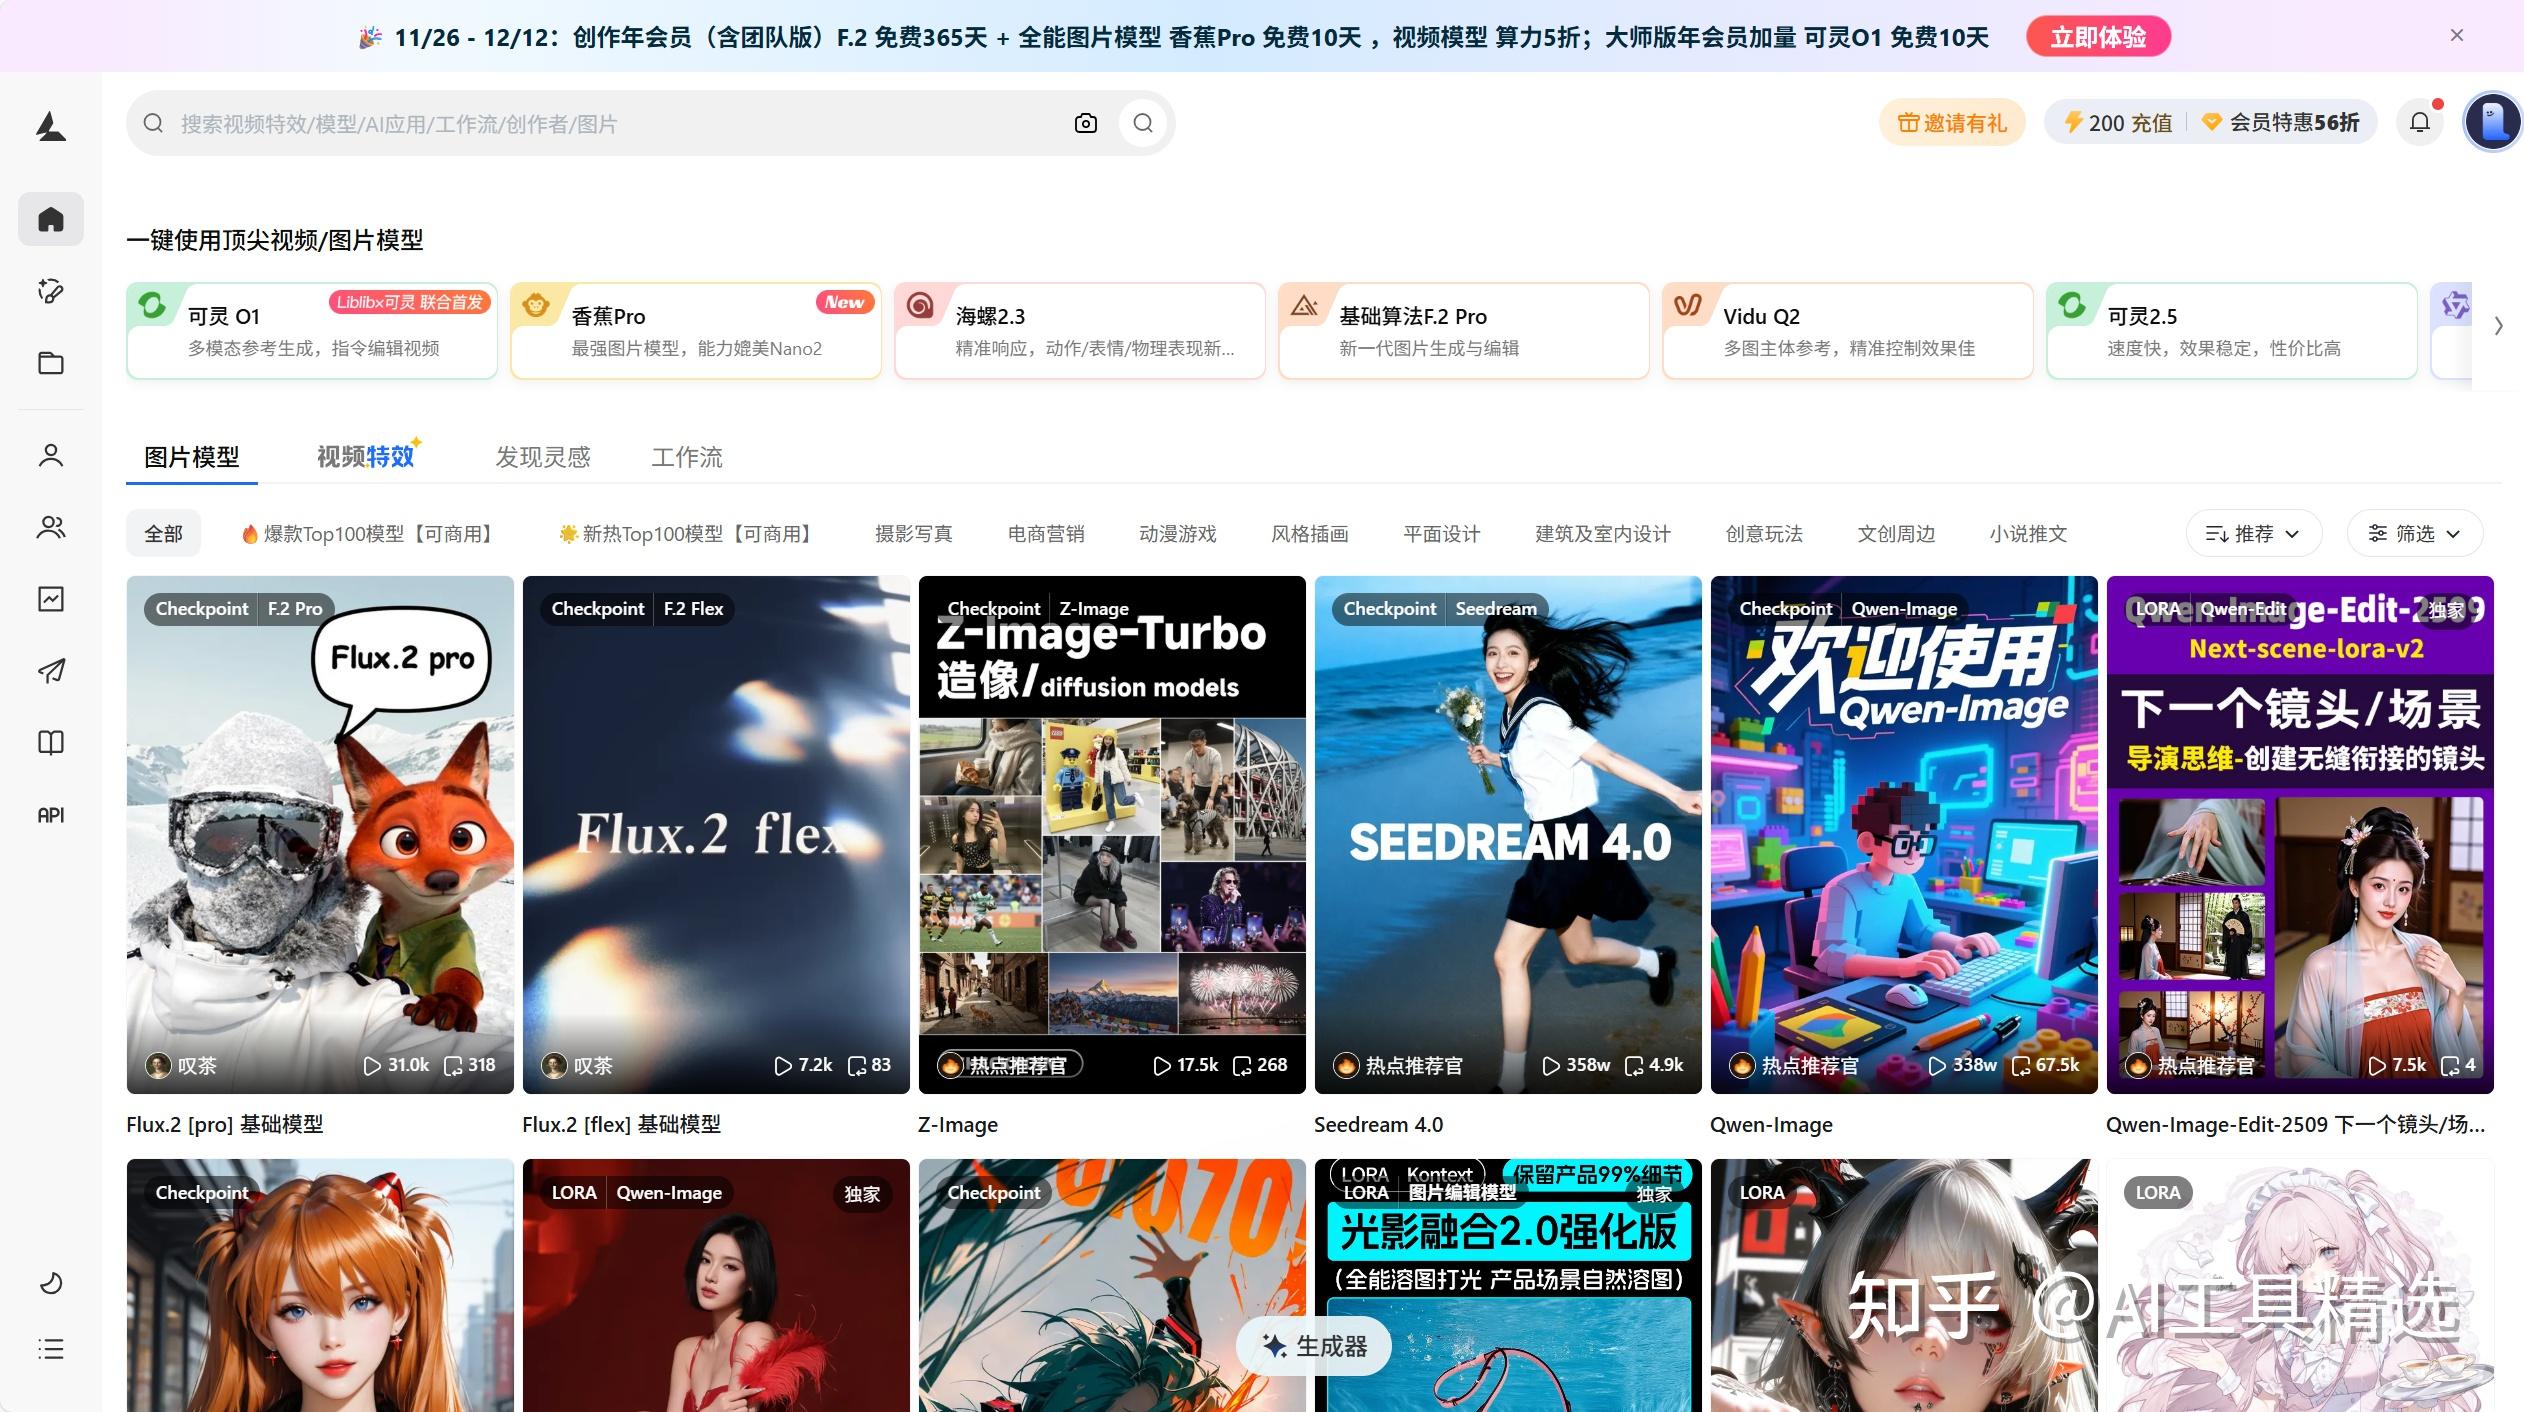Viewport: 2524px width, 1412px height.
Task: Click the 邀请有礼 button
Action: click(1952, 123)
